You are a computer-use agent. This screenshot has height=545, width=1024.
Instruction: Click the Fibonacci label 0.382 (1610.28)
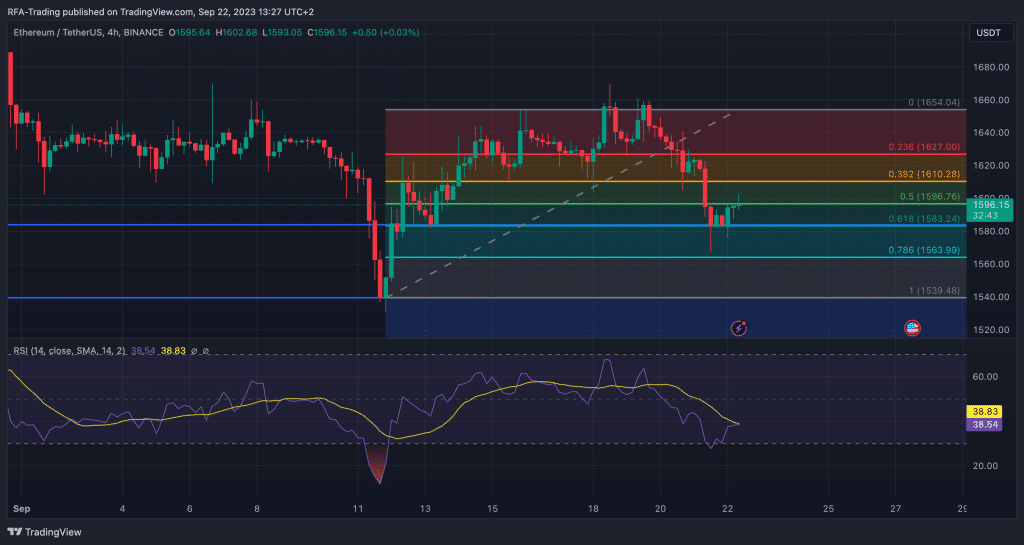(924, 174)
